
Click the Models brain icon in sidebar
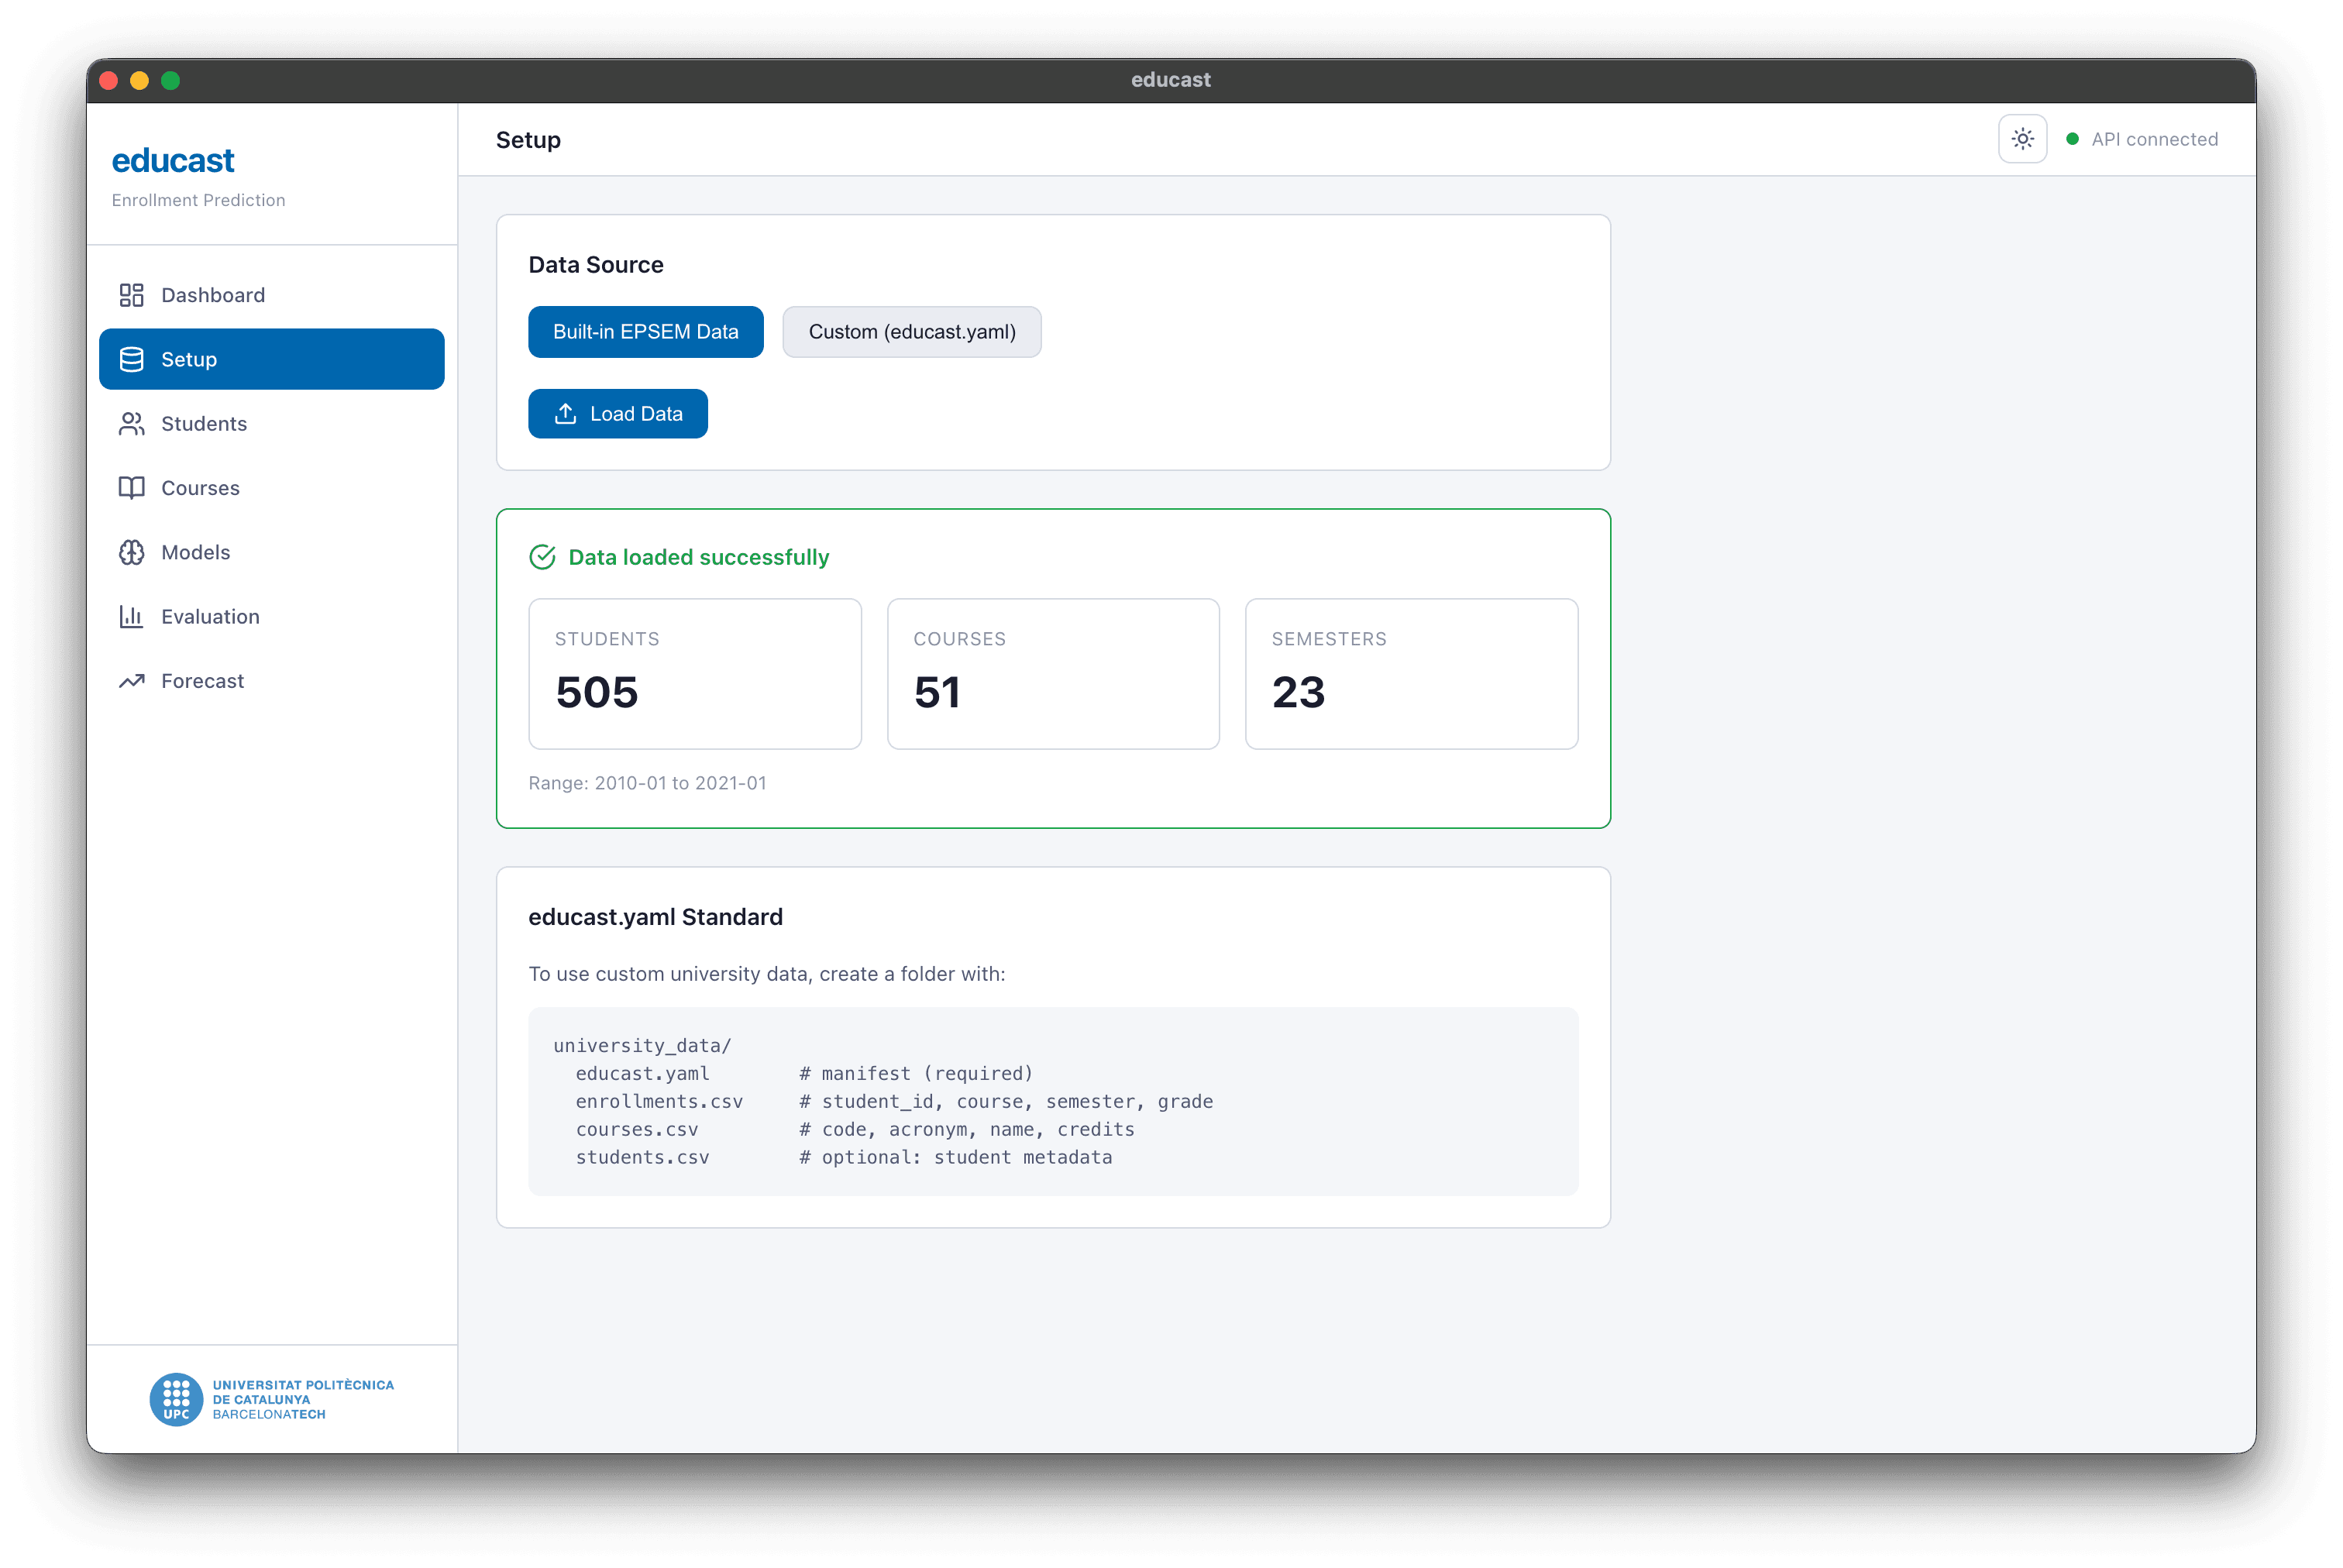pos(131,552)
